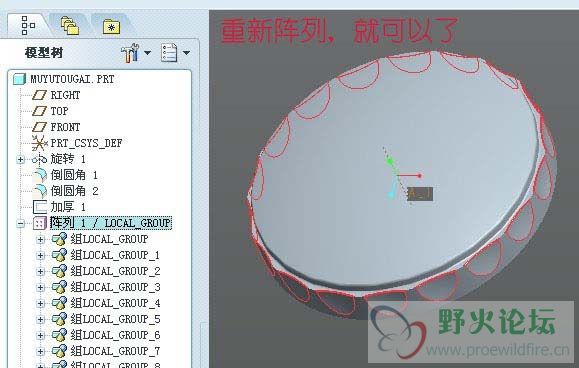Select the 加厚 1 thicken feature icon
Viewport: 579px width, 368px height.
pyautogui.click(x=40, y=207)
